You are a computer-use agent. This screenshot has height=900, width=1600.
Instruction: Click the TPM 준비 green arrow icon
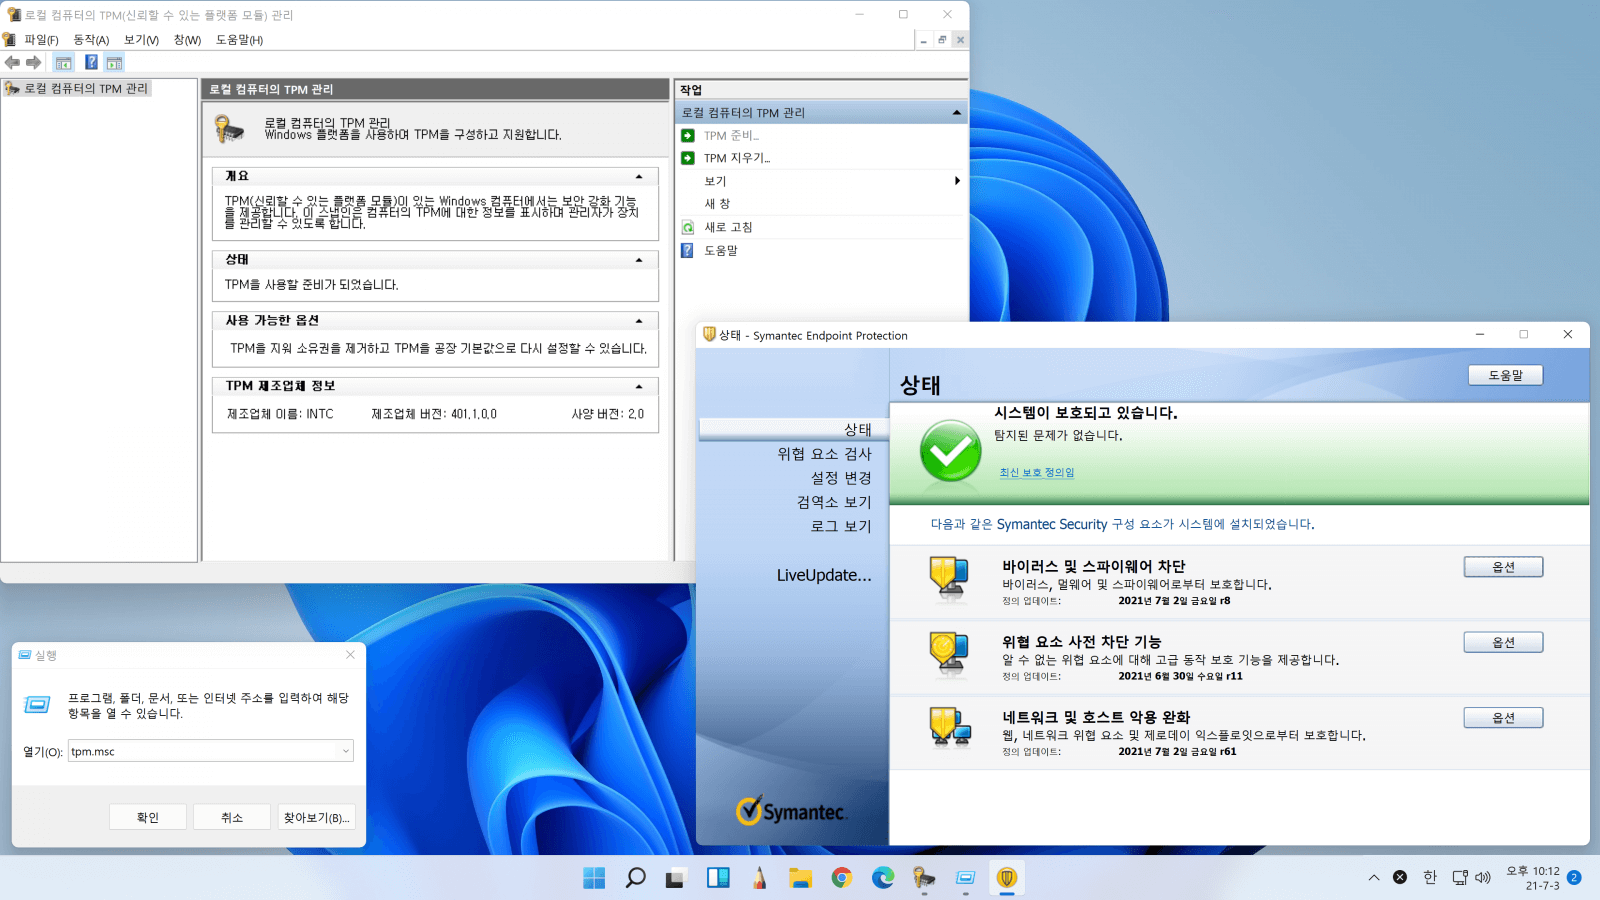pos(688,135)
